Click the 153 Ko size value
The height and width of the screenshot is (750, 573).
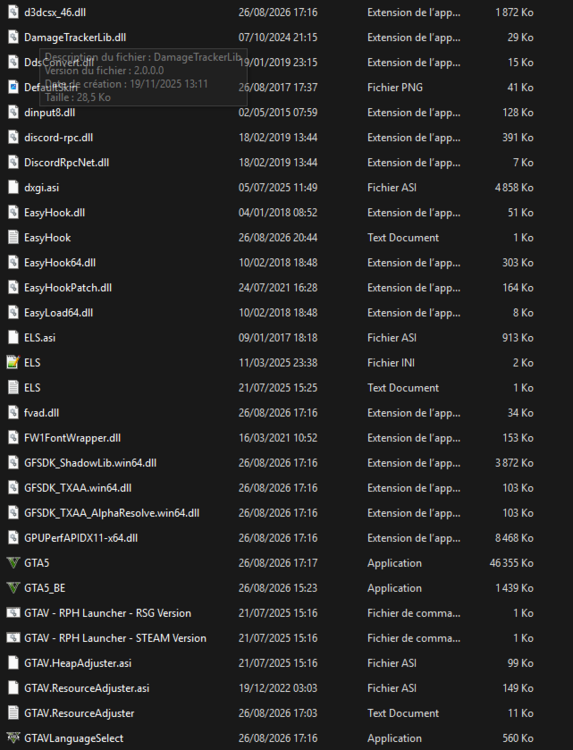pos(518,438)
